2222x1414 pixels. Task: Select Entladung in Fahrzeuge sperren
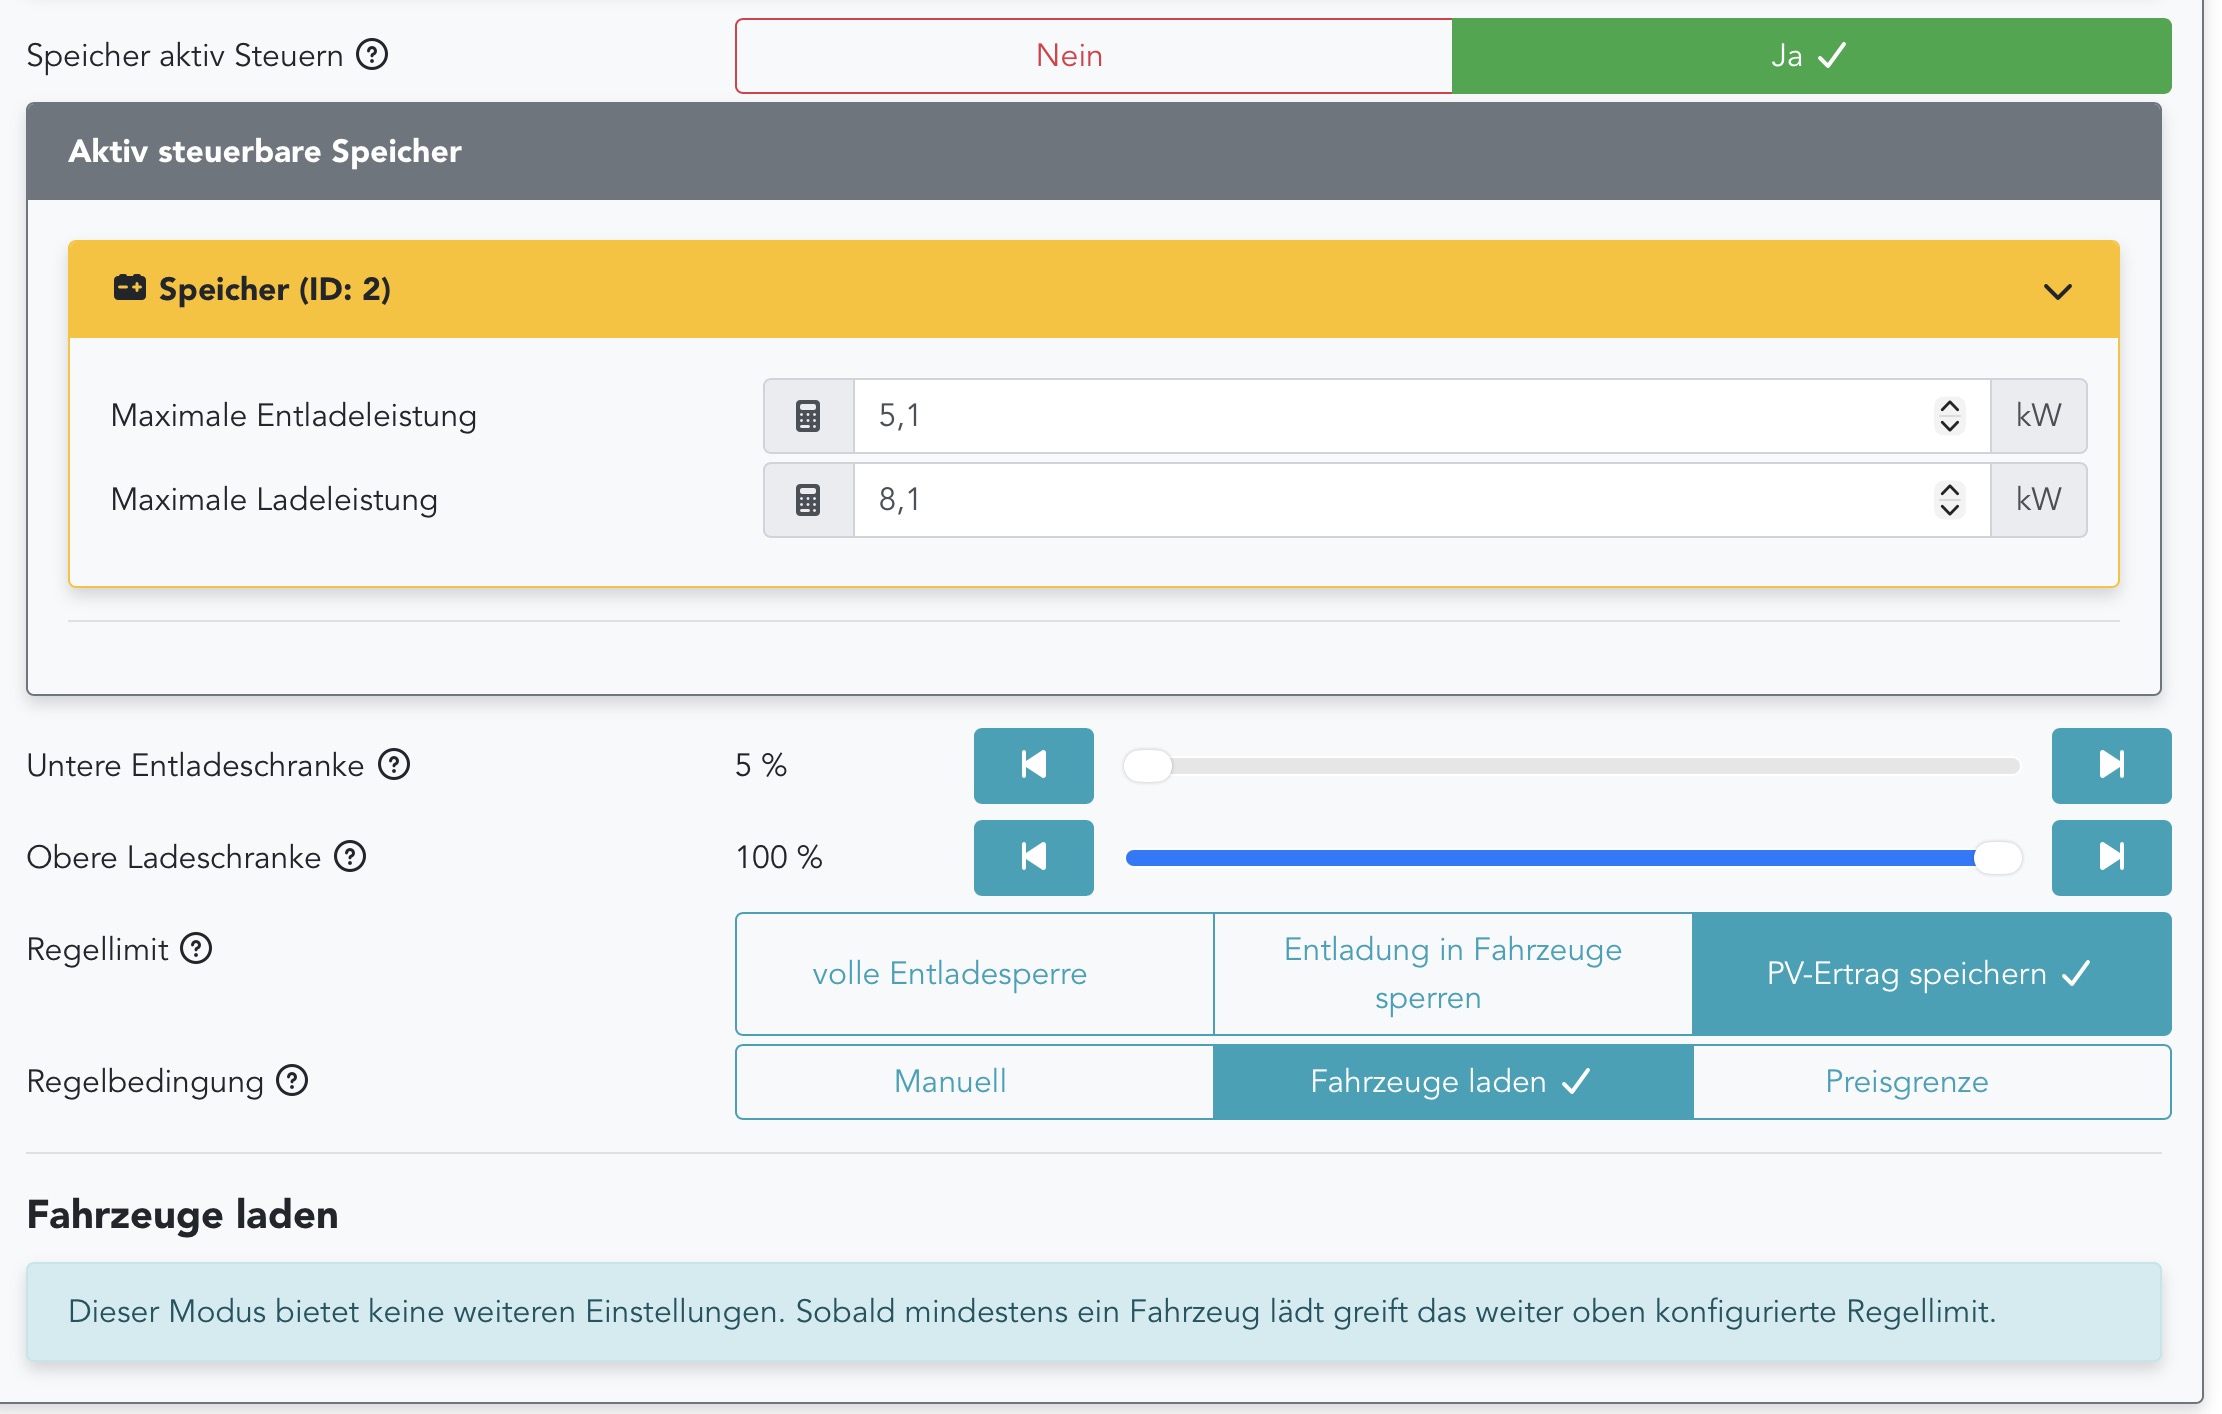(1452, 973)
